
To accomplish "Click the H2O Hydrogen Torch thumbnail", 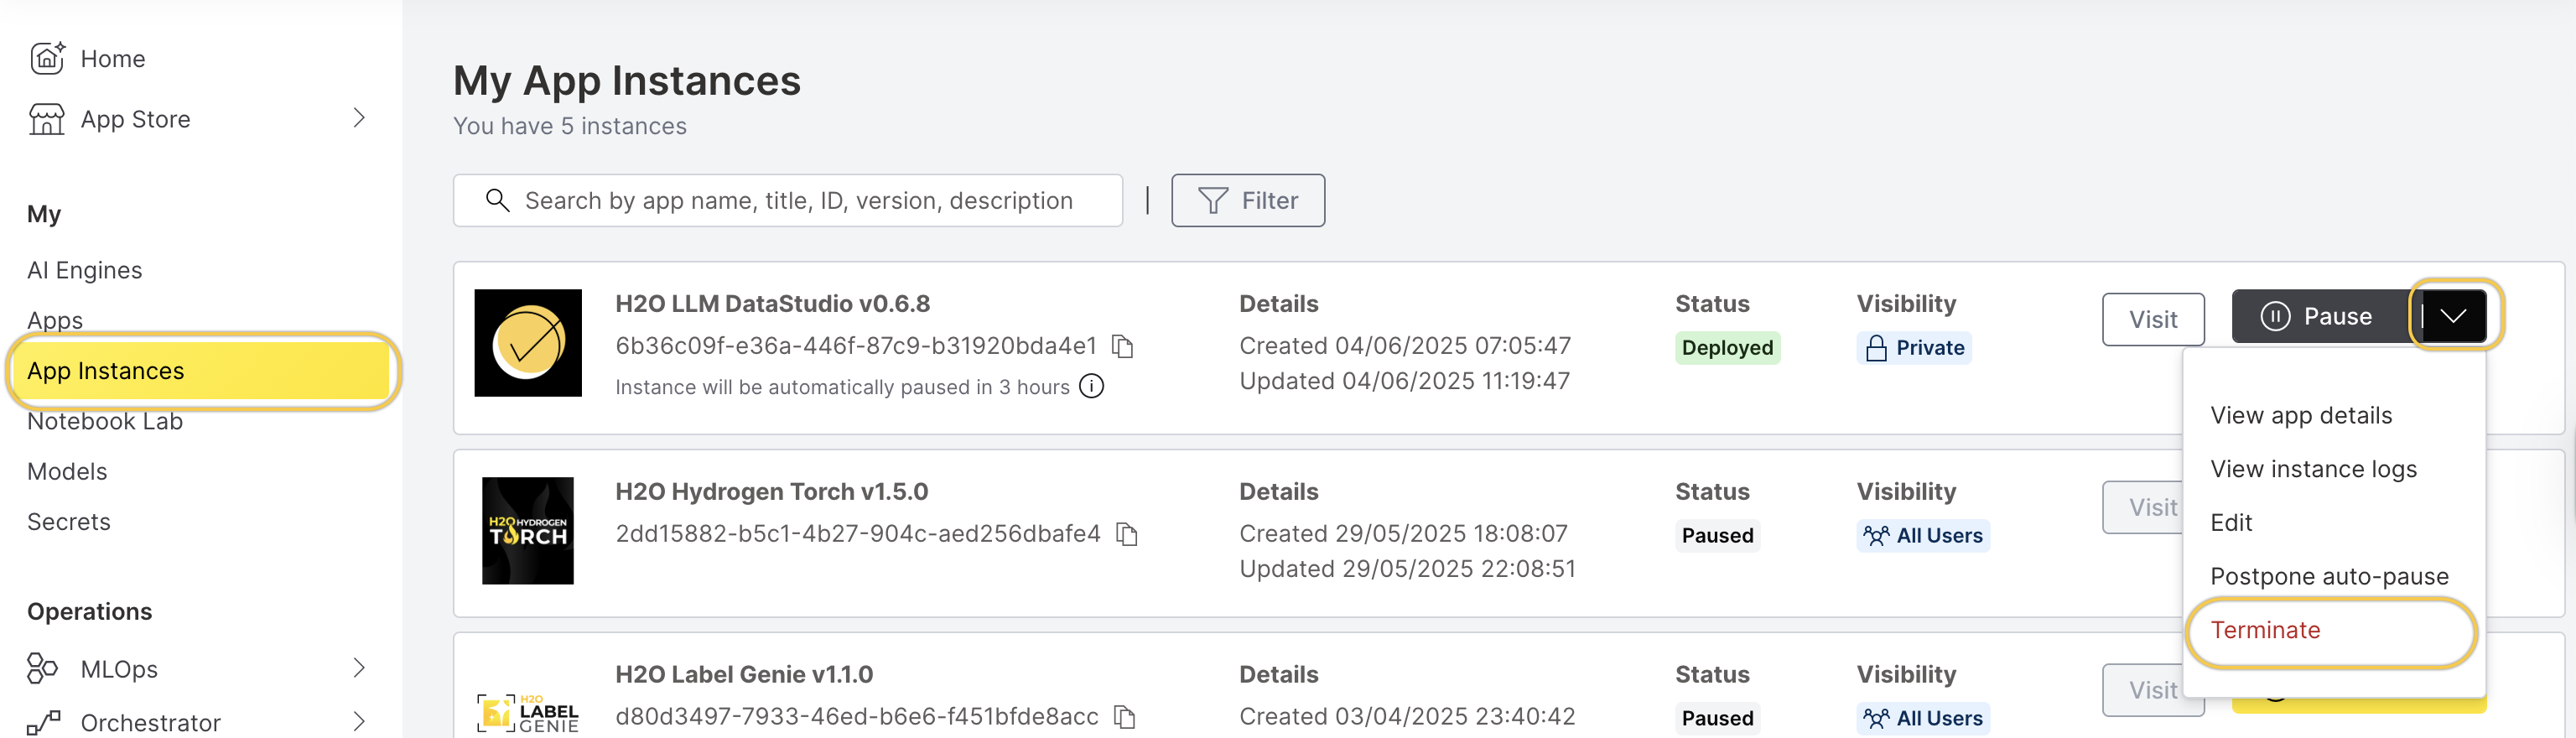I will tap(528, 530).
